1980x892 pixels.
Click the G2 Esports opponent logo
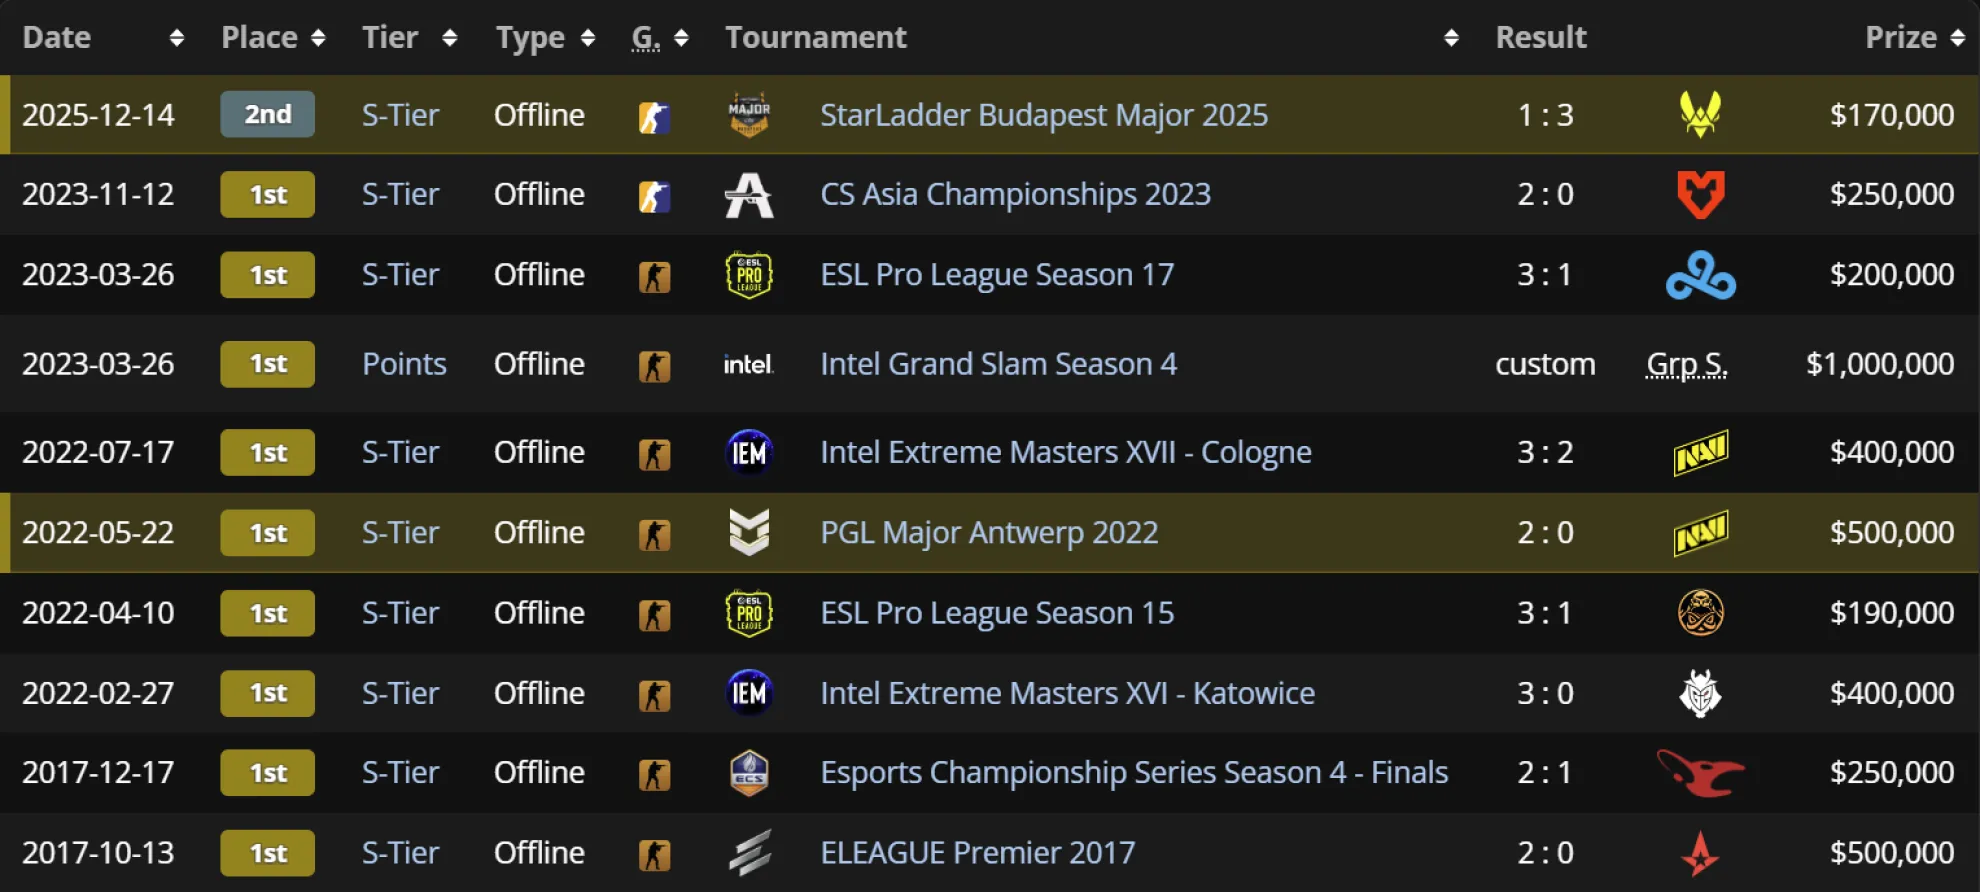[1700, 693]
